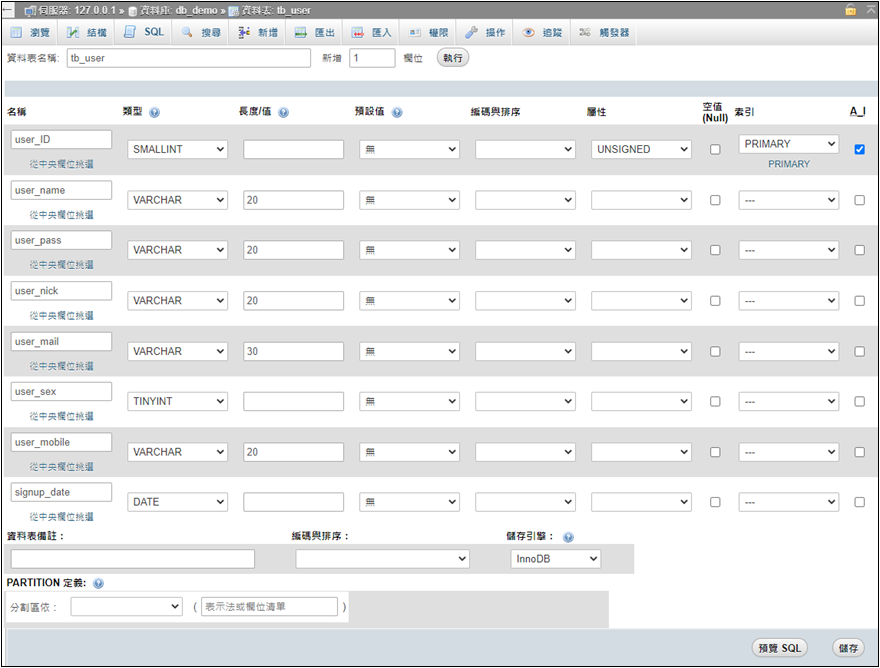
Task: Click the 權限 (Privileges) tab icon
Action: 415,33
